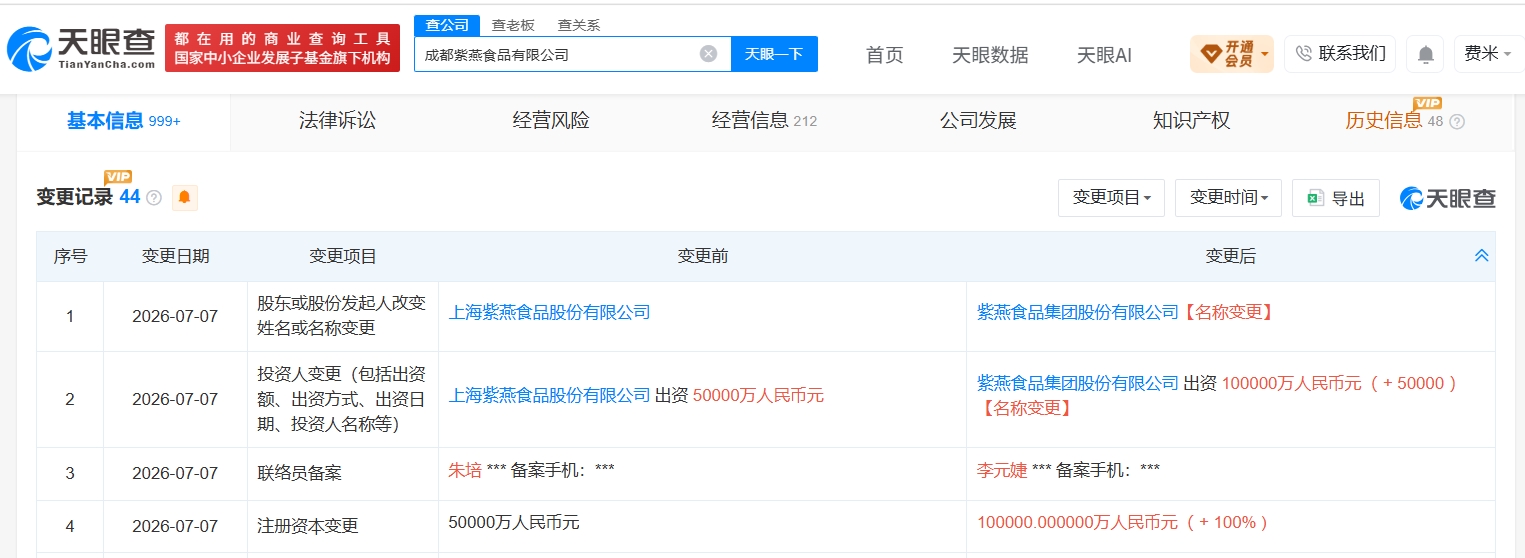The height and width of the screenshot is (558, 1525).
Task: Switch to the 经营信息 tab
Action: [x=764, y=121]
